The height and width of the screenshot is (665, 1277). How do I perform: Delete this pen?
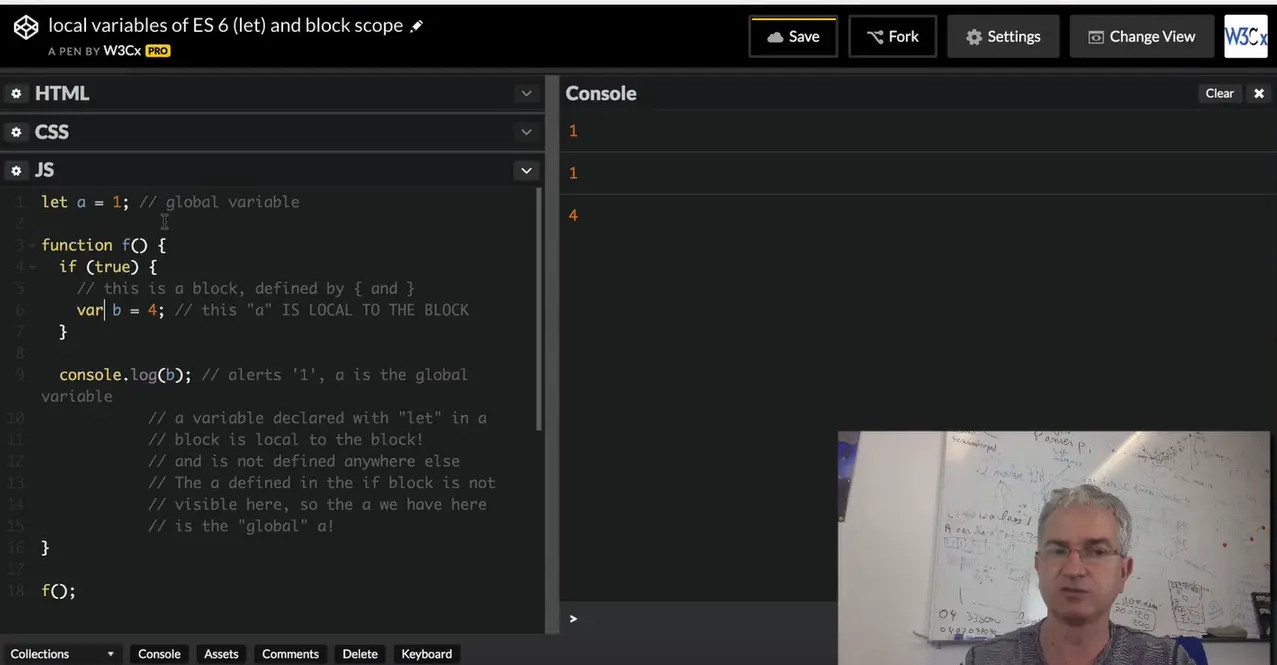pyautogui.click(x=360, y=654)
